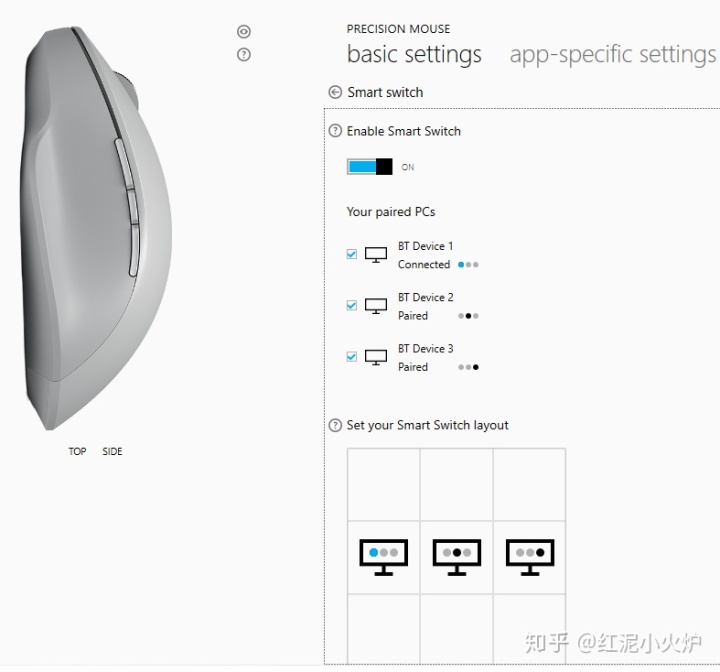
Task: Open the basic settings tab
Action: (414, 55)
